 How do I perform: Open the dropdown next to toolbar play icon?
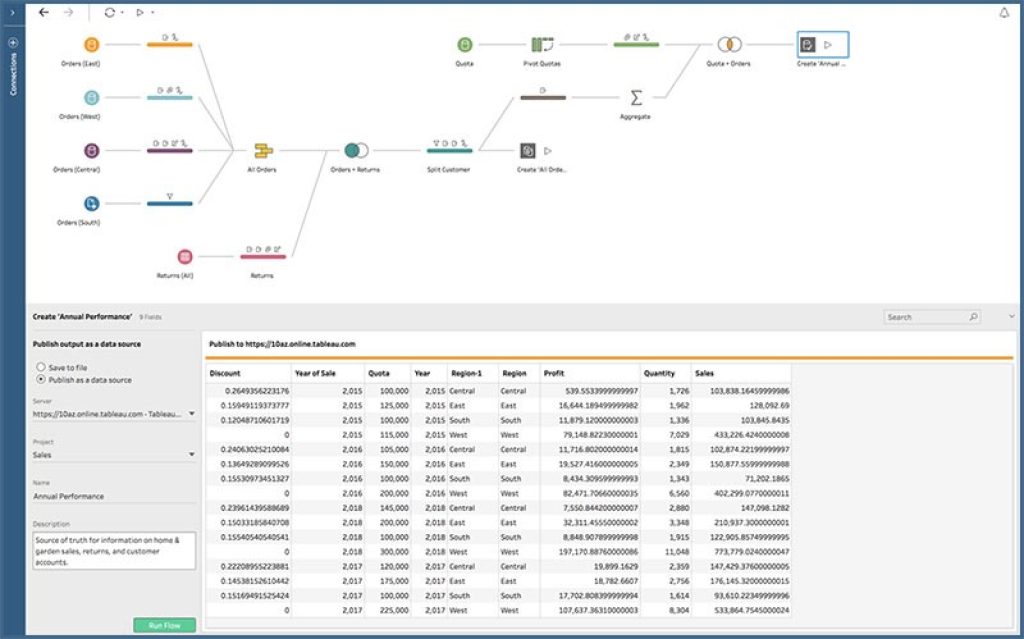(153, 12)
